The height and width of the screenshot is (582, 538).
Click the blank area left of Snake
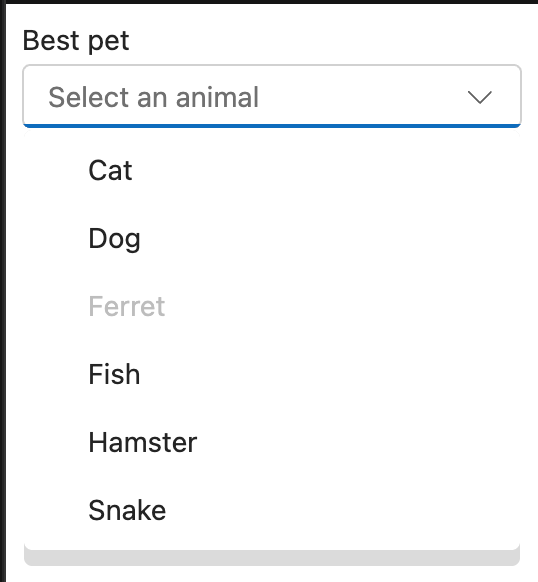[x=56, y=510]
